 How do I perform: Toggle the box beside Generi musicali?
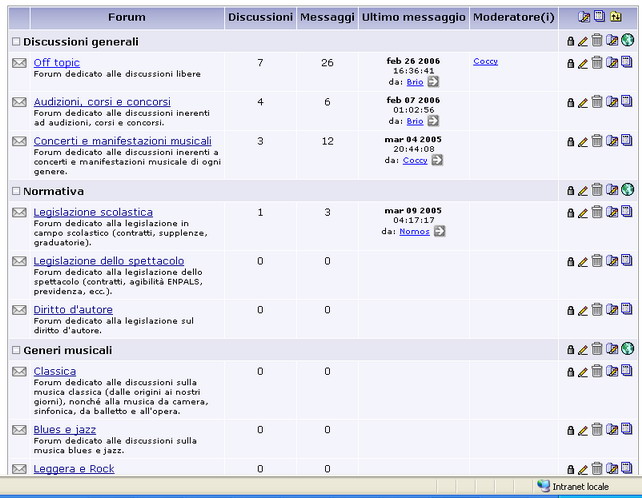pos(16,350)
